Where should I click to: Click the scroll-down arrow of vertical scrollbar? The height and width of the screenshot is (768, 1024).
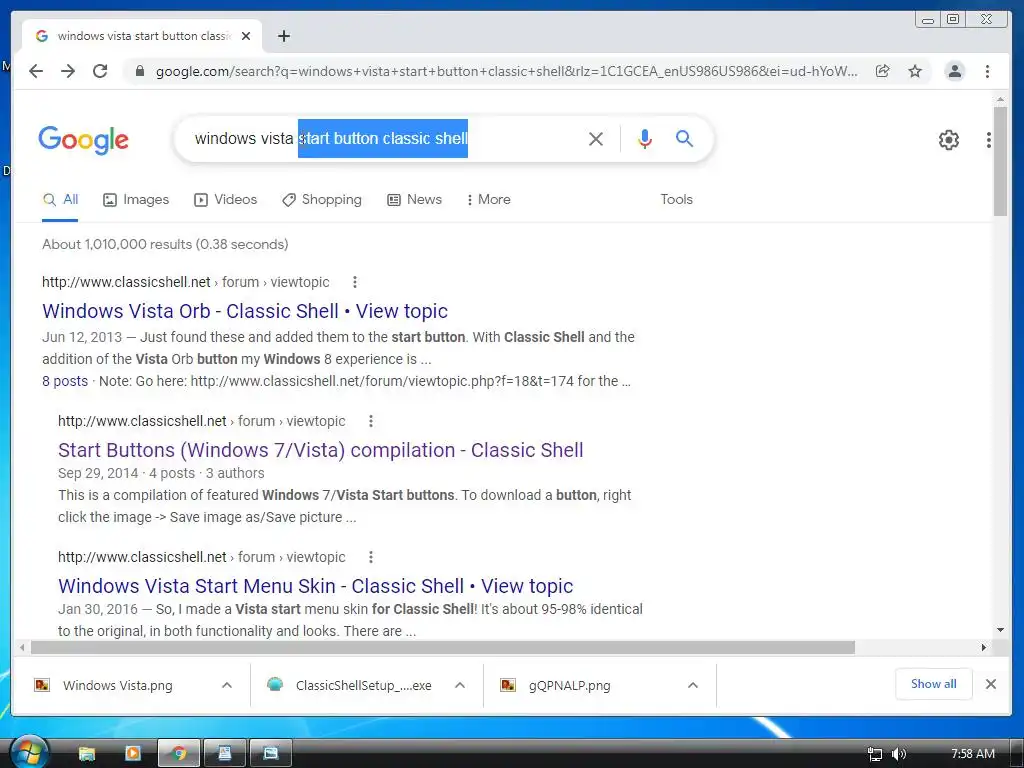tap(1000, 630)
